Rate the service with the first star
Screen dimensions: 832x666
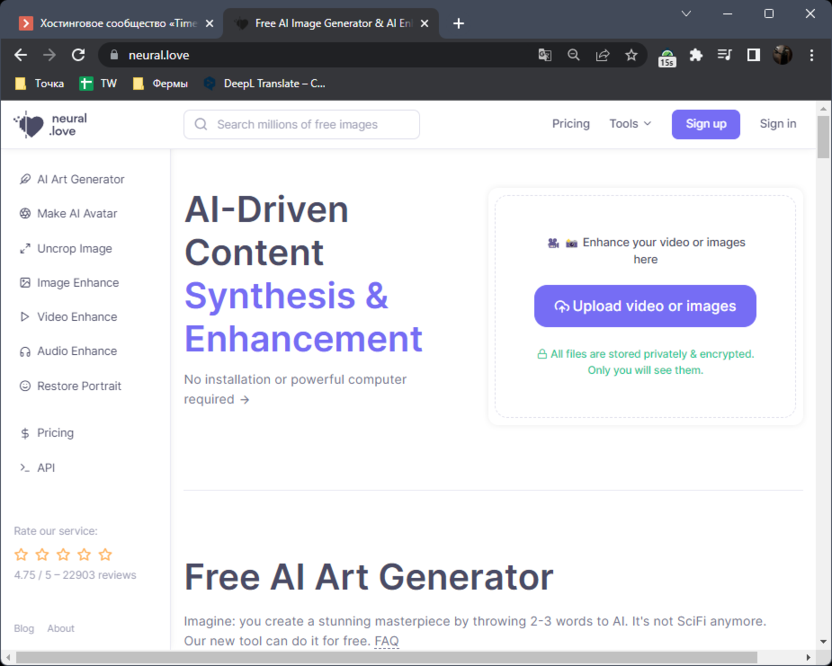coord(21,554)
